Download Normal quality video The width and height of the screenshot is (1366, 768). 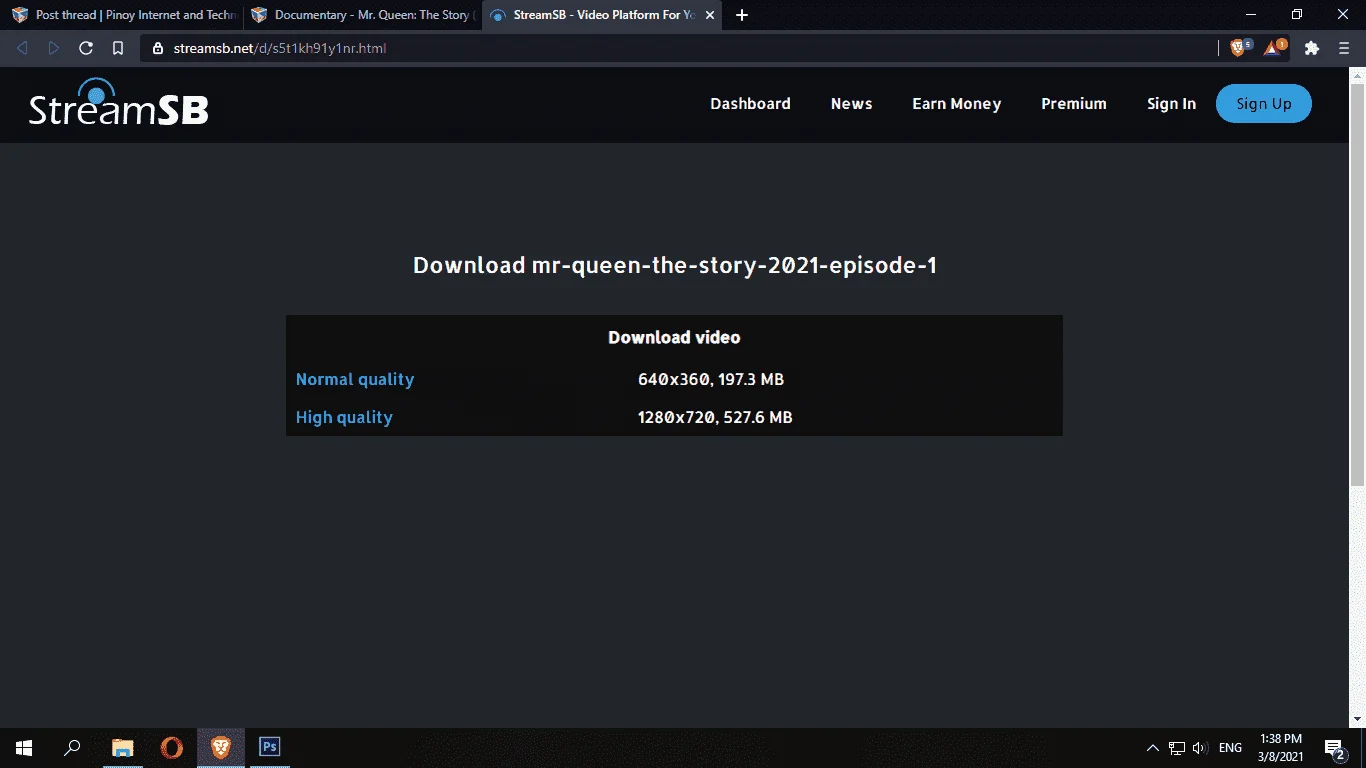[x=355, y=379]
